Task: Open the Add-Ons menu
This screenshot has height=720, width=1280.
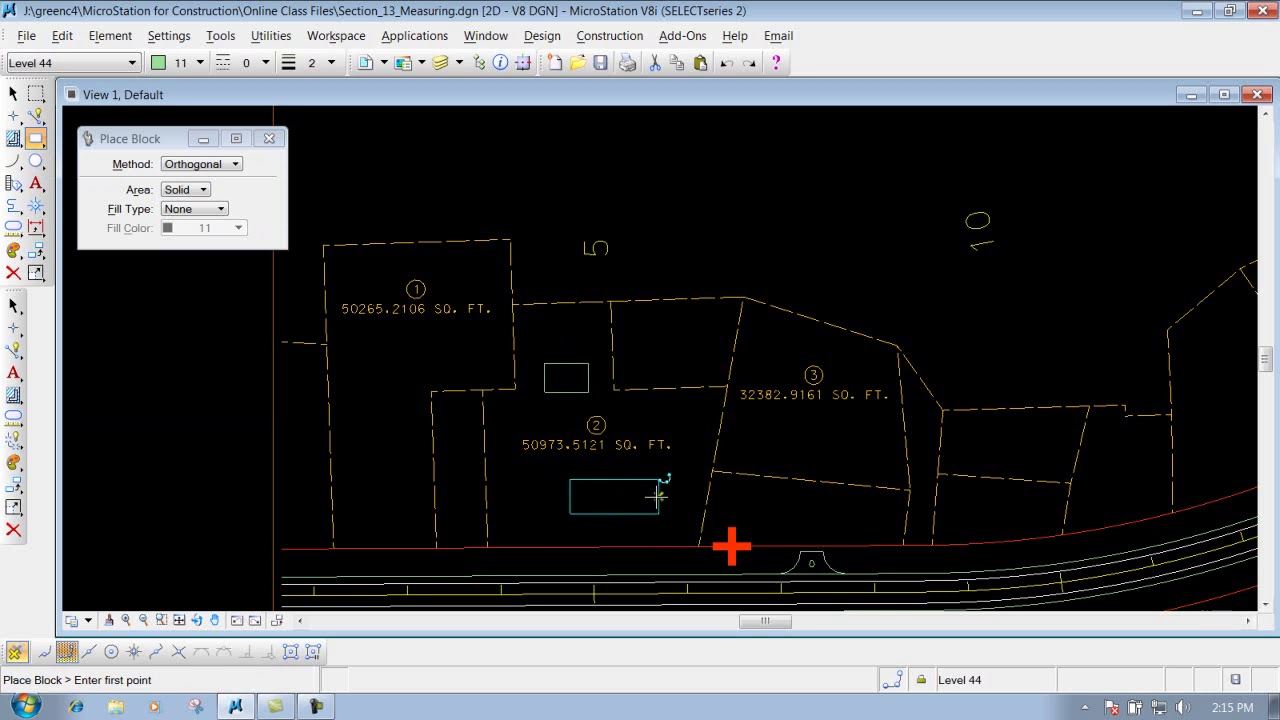Action: pyautogui.click(x=683, y=36)
